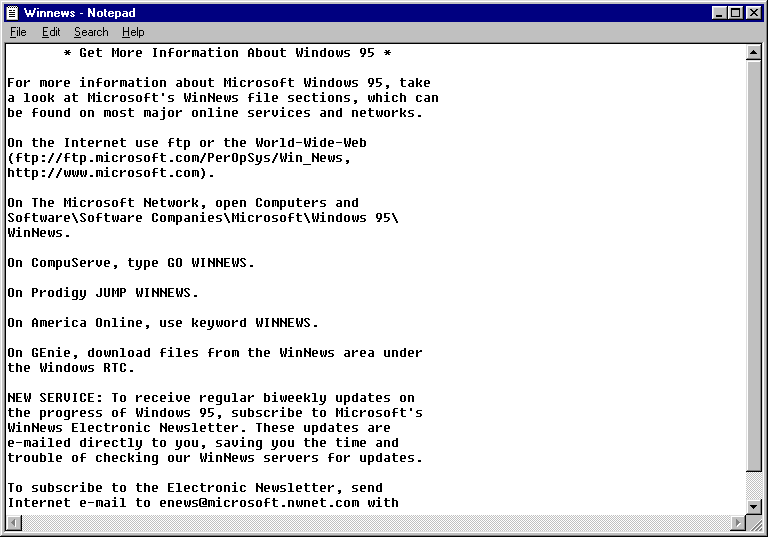The image size is (768, 537).
Task: Click the text 'the Windows RTC.'
Action: [x=71, y=368]
